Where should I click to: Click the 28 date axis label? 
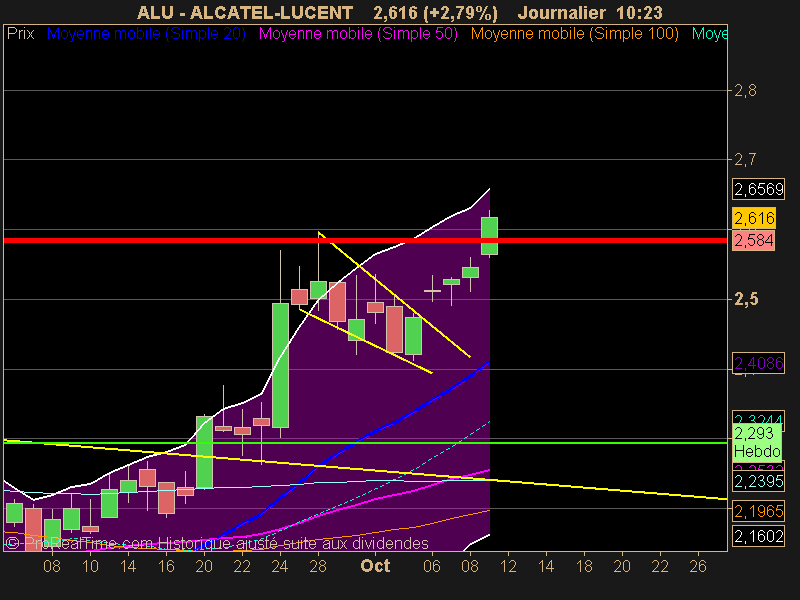[x=318, y=566]
